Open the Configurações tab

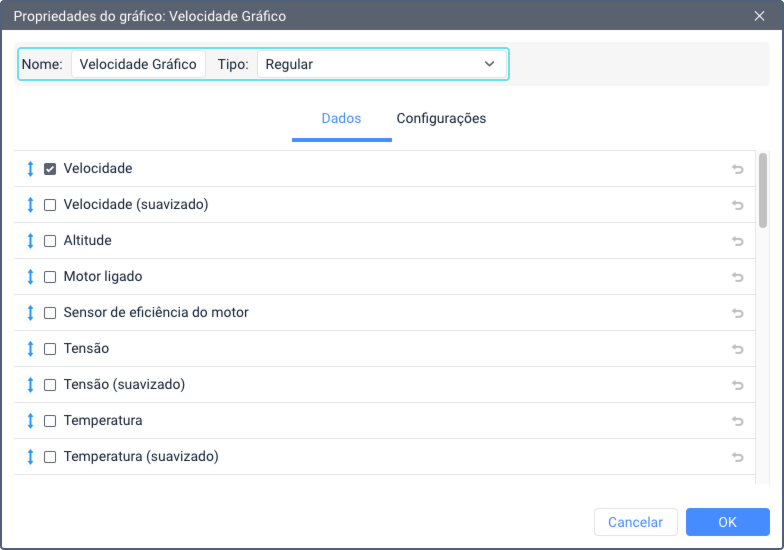(441, 118)
